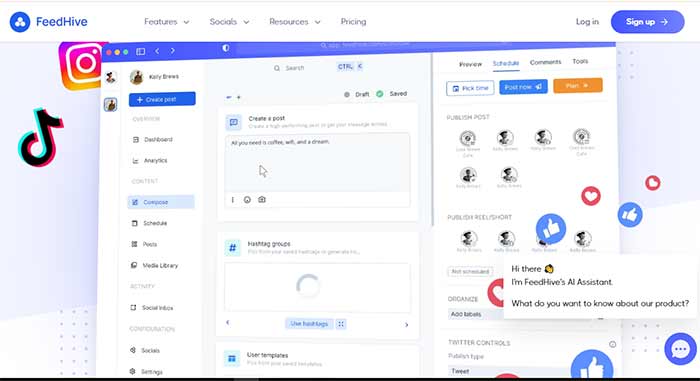Click the Use hashtags button
700x381 pixels.
(x=309, y=324)
